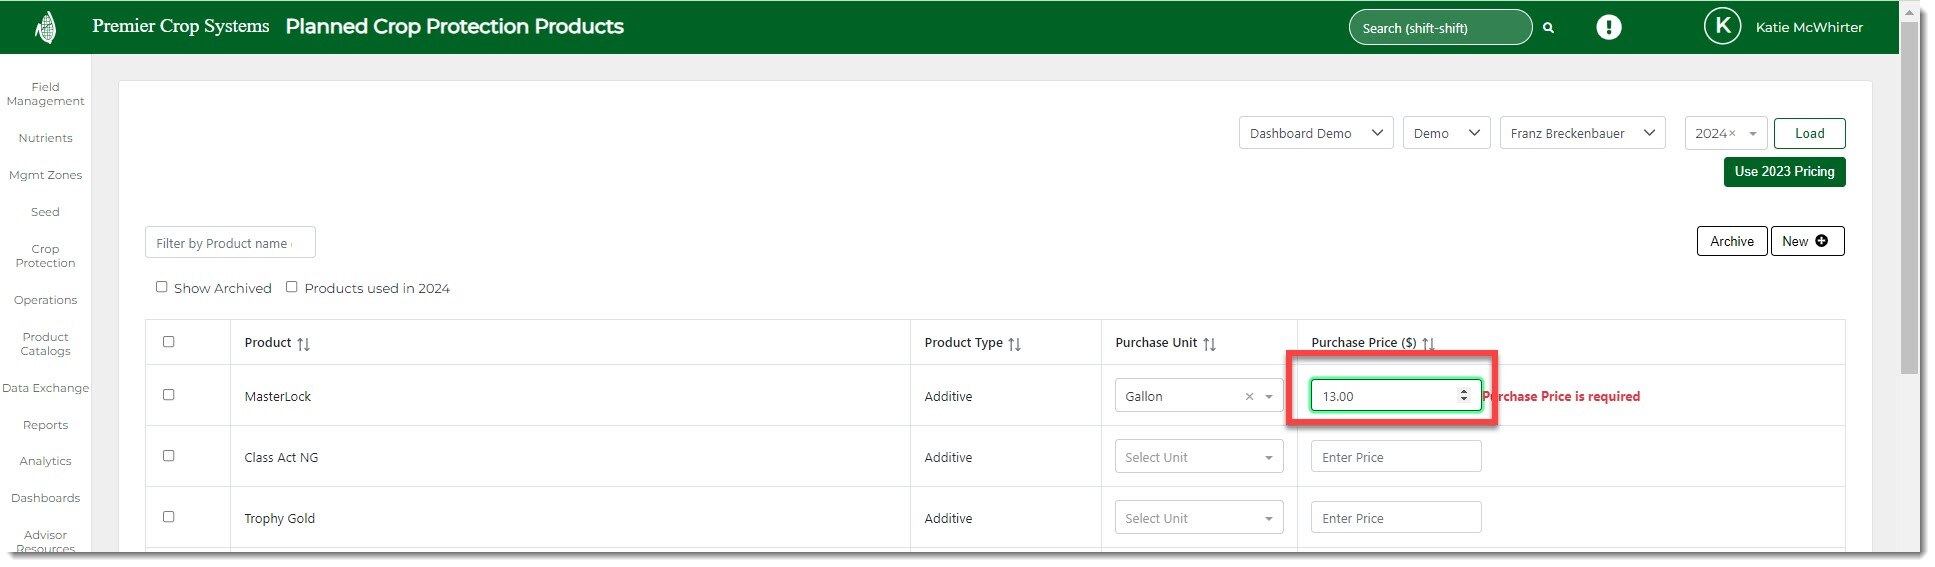Click the search magnifier icon
Viewport: 1935px width, 567px height.
click(x=1548, y=28)
